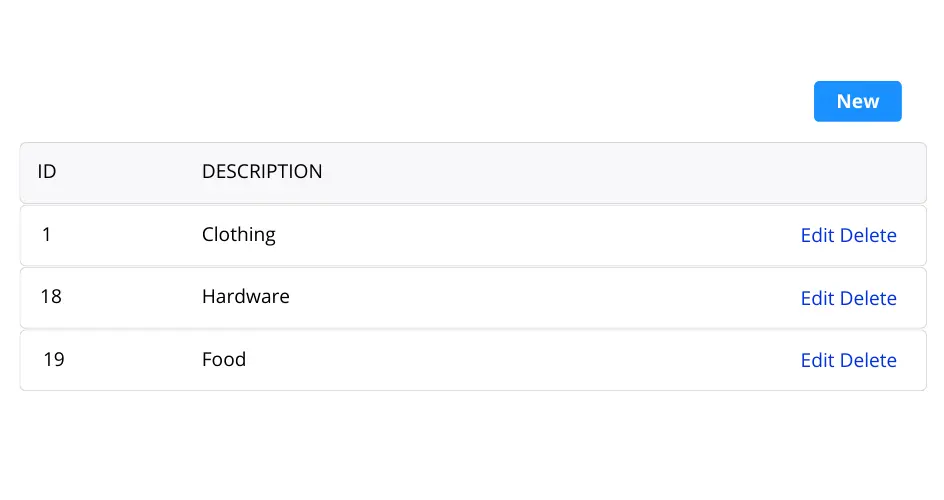This screenshot has height=500, width=944.
Task: Edit the Clothing category
Action: click(x=817, y=235)
